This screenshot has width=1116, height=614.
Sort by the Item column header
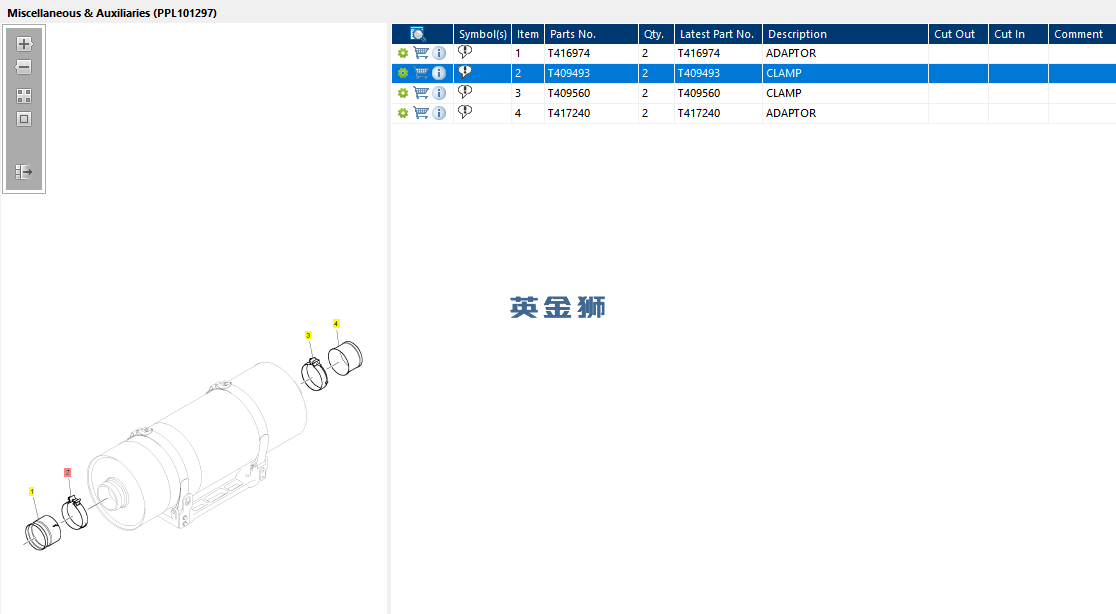528,34
